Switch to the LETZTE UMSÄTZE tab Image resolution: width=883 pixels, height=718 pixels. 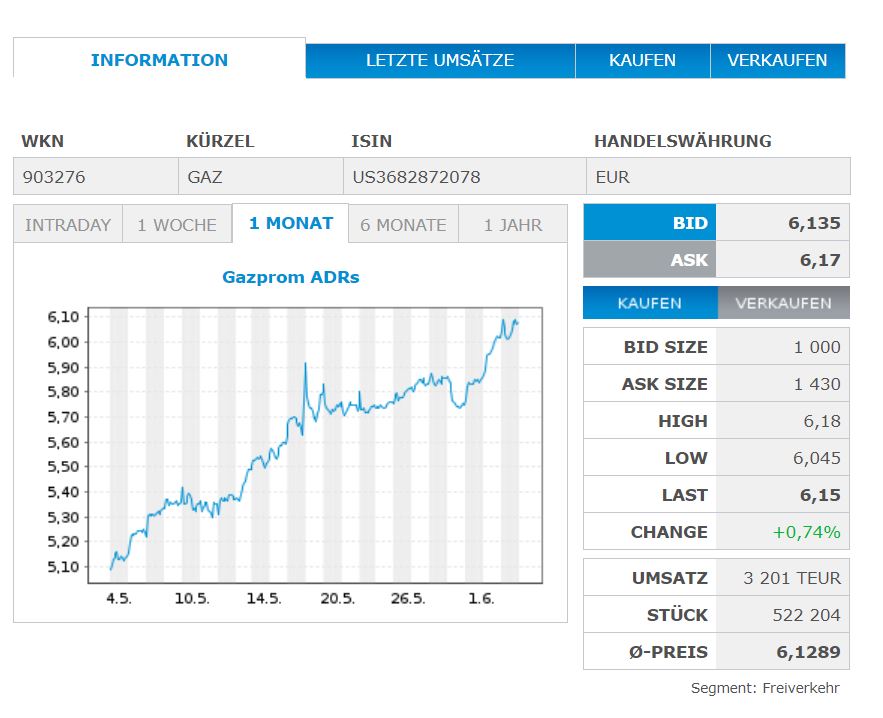(x=440, y=60)
